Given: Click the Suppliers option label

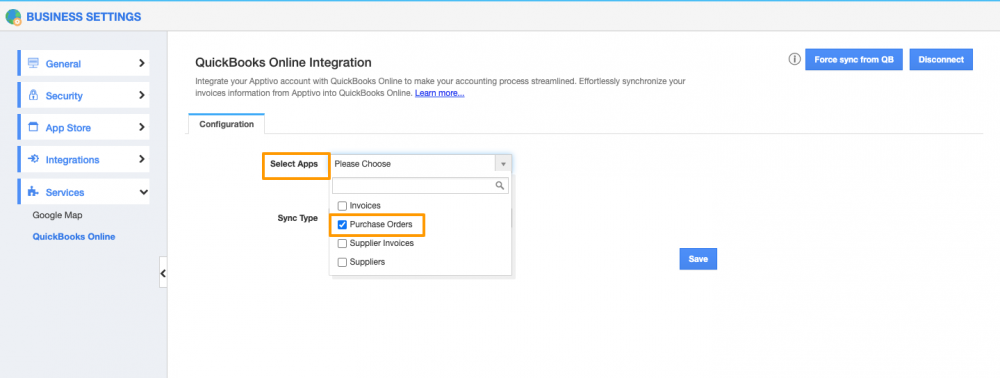Looking at the screenshot, I should [x=367, y=262].
